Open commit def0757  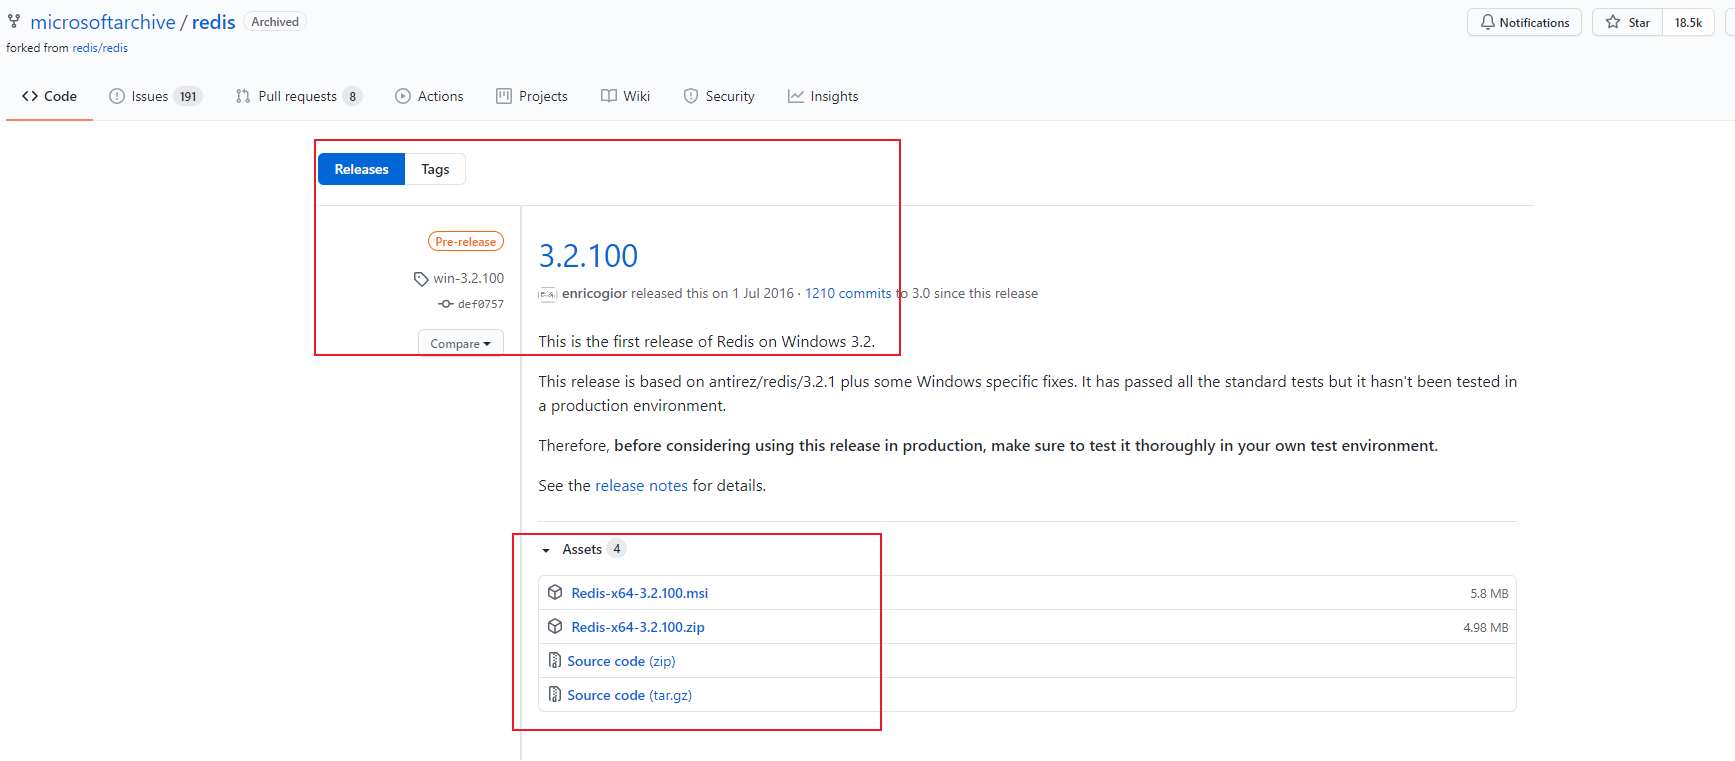[481, 304]
